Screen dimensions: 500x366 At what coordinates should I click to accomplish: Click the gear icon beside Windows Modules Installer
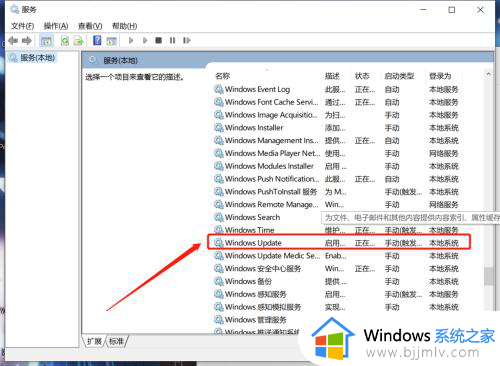219,166
